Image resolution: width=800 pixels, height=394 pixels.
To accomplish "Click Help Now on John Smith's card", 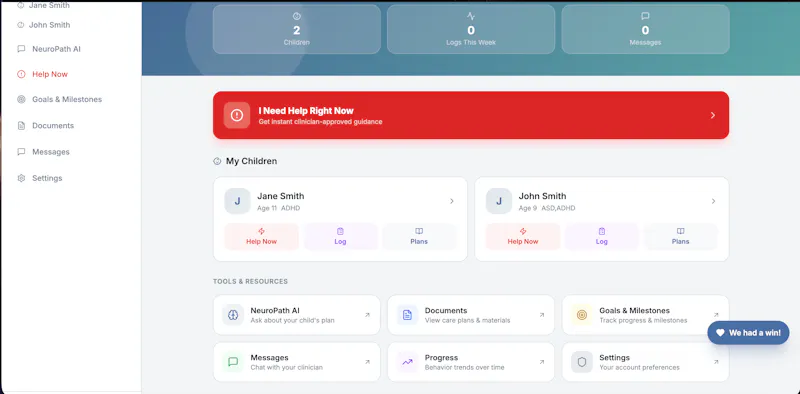I will (x=523, y=236).
